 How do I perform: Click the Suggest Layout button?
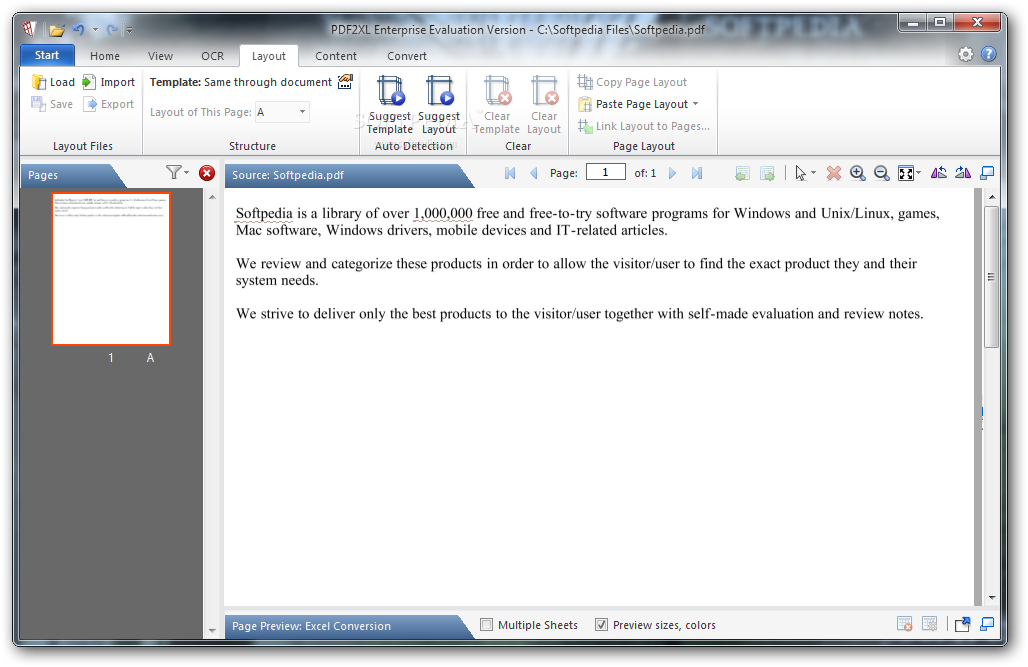click(x=439, y=105)
